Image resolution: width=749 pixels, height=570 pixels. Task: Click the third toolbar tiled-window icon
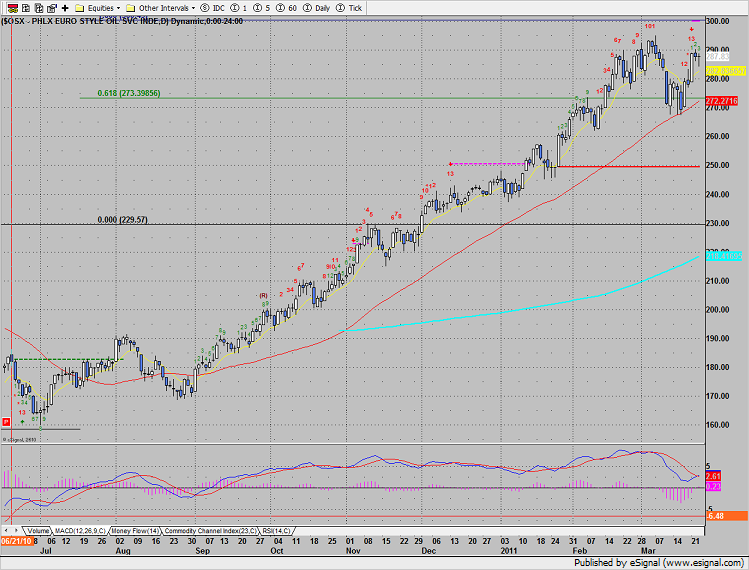click(39, 8)
